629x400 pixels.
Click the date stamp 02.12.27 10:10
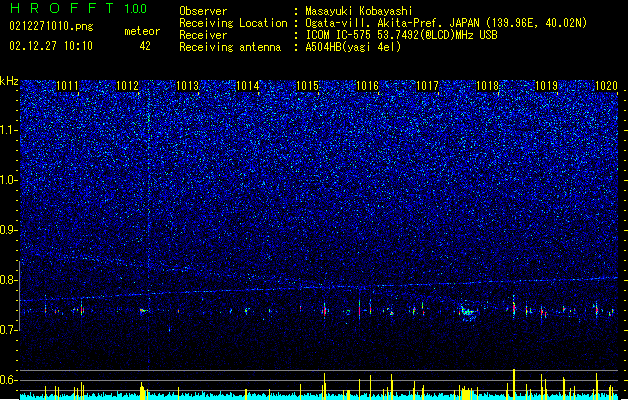(51, 46)
